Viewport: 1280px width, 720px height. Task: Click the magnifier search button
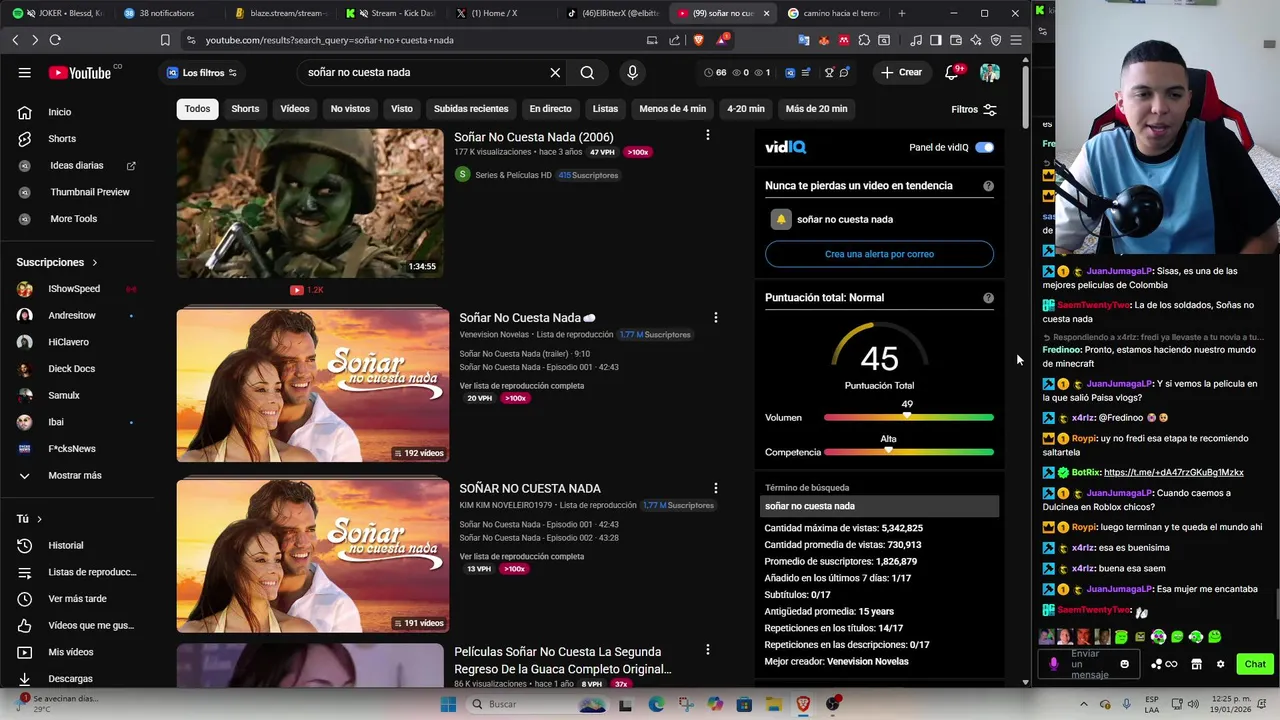[x=587, y=72]
